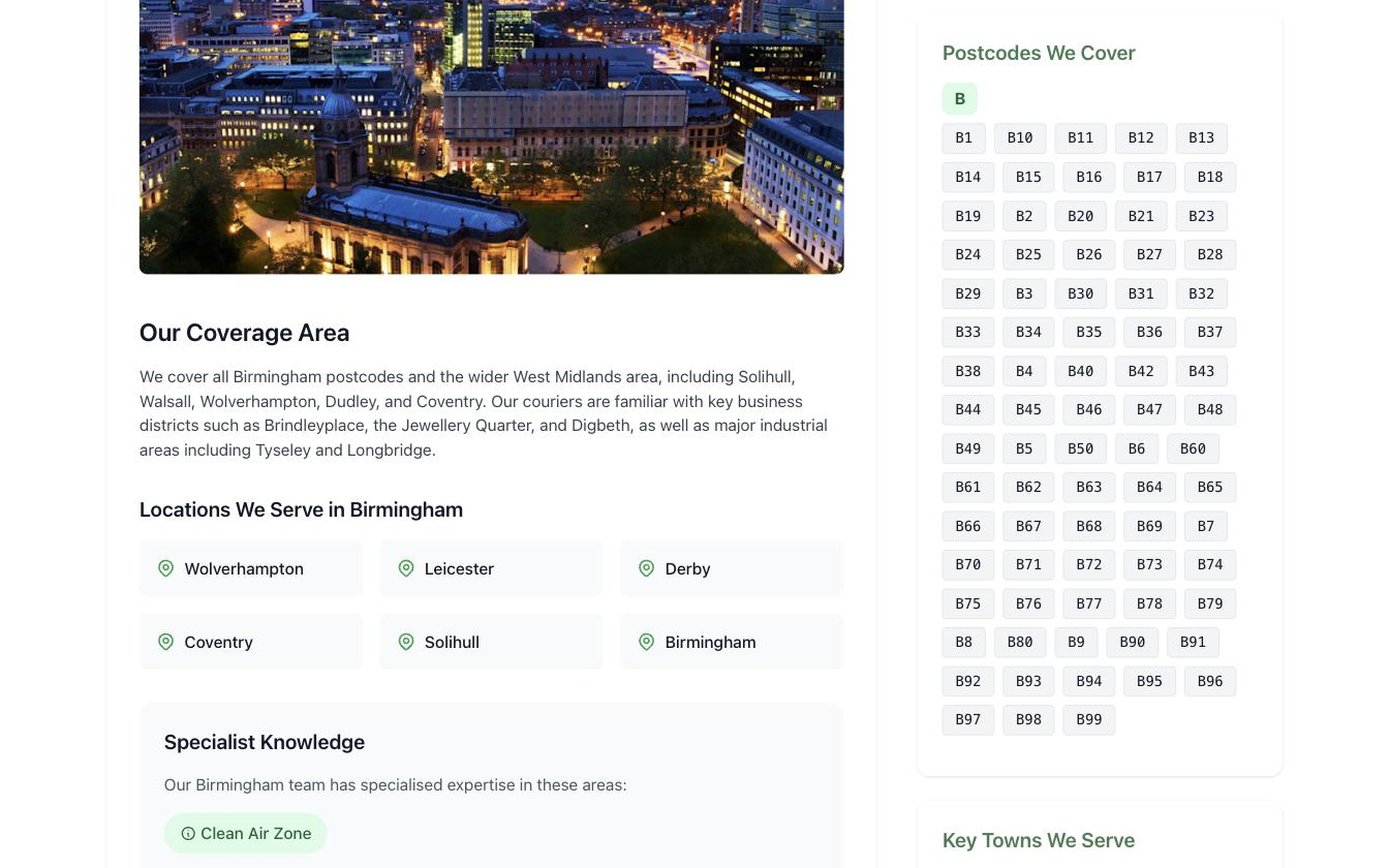Click postcode B8

pyautogui.click(x=964, y=642)
